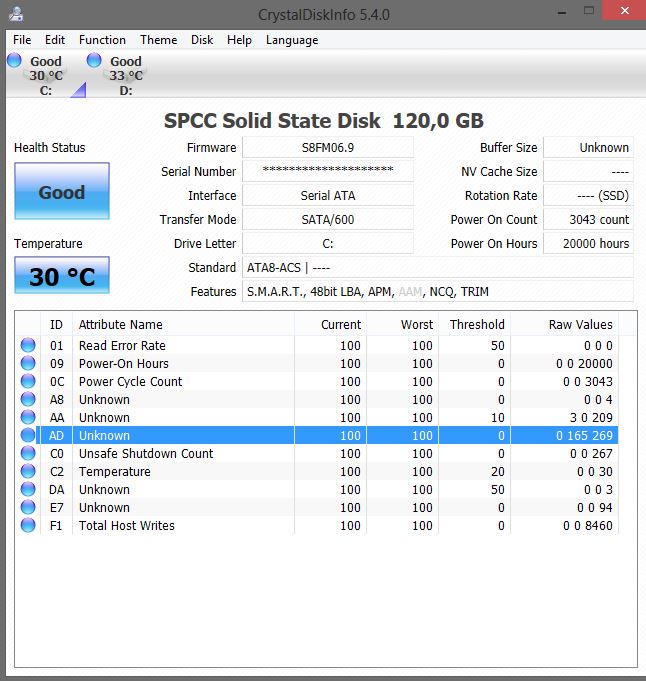Click the status orb for Read Error Rate

[x=28, y=345]
